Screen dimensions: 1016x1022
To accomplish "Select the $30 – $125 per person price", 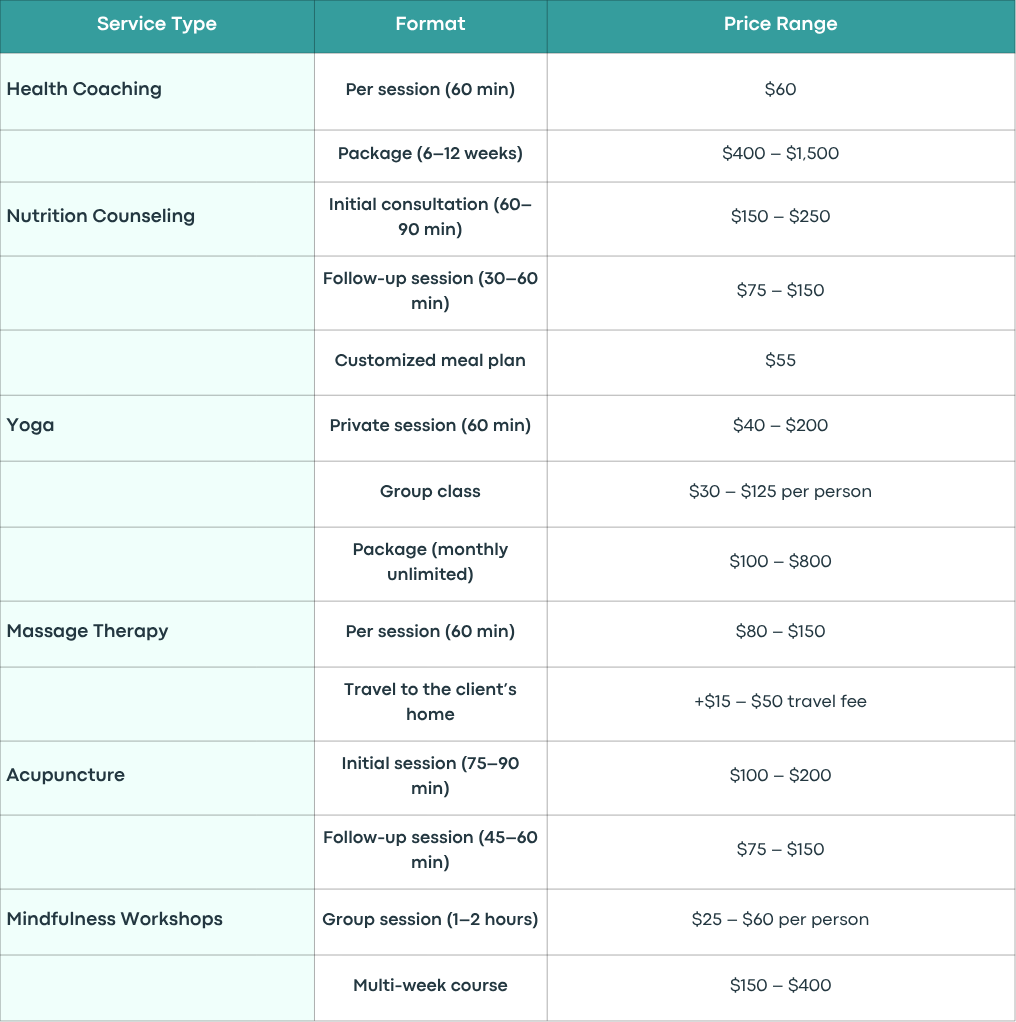I will click(781, 494).
